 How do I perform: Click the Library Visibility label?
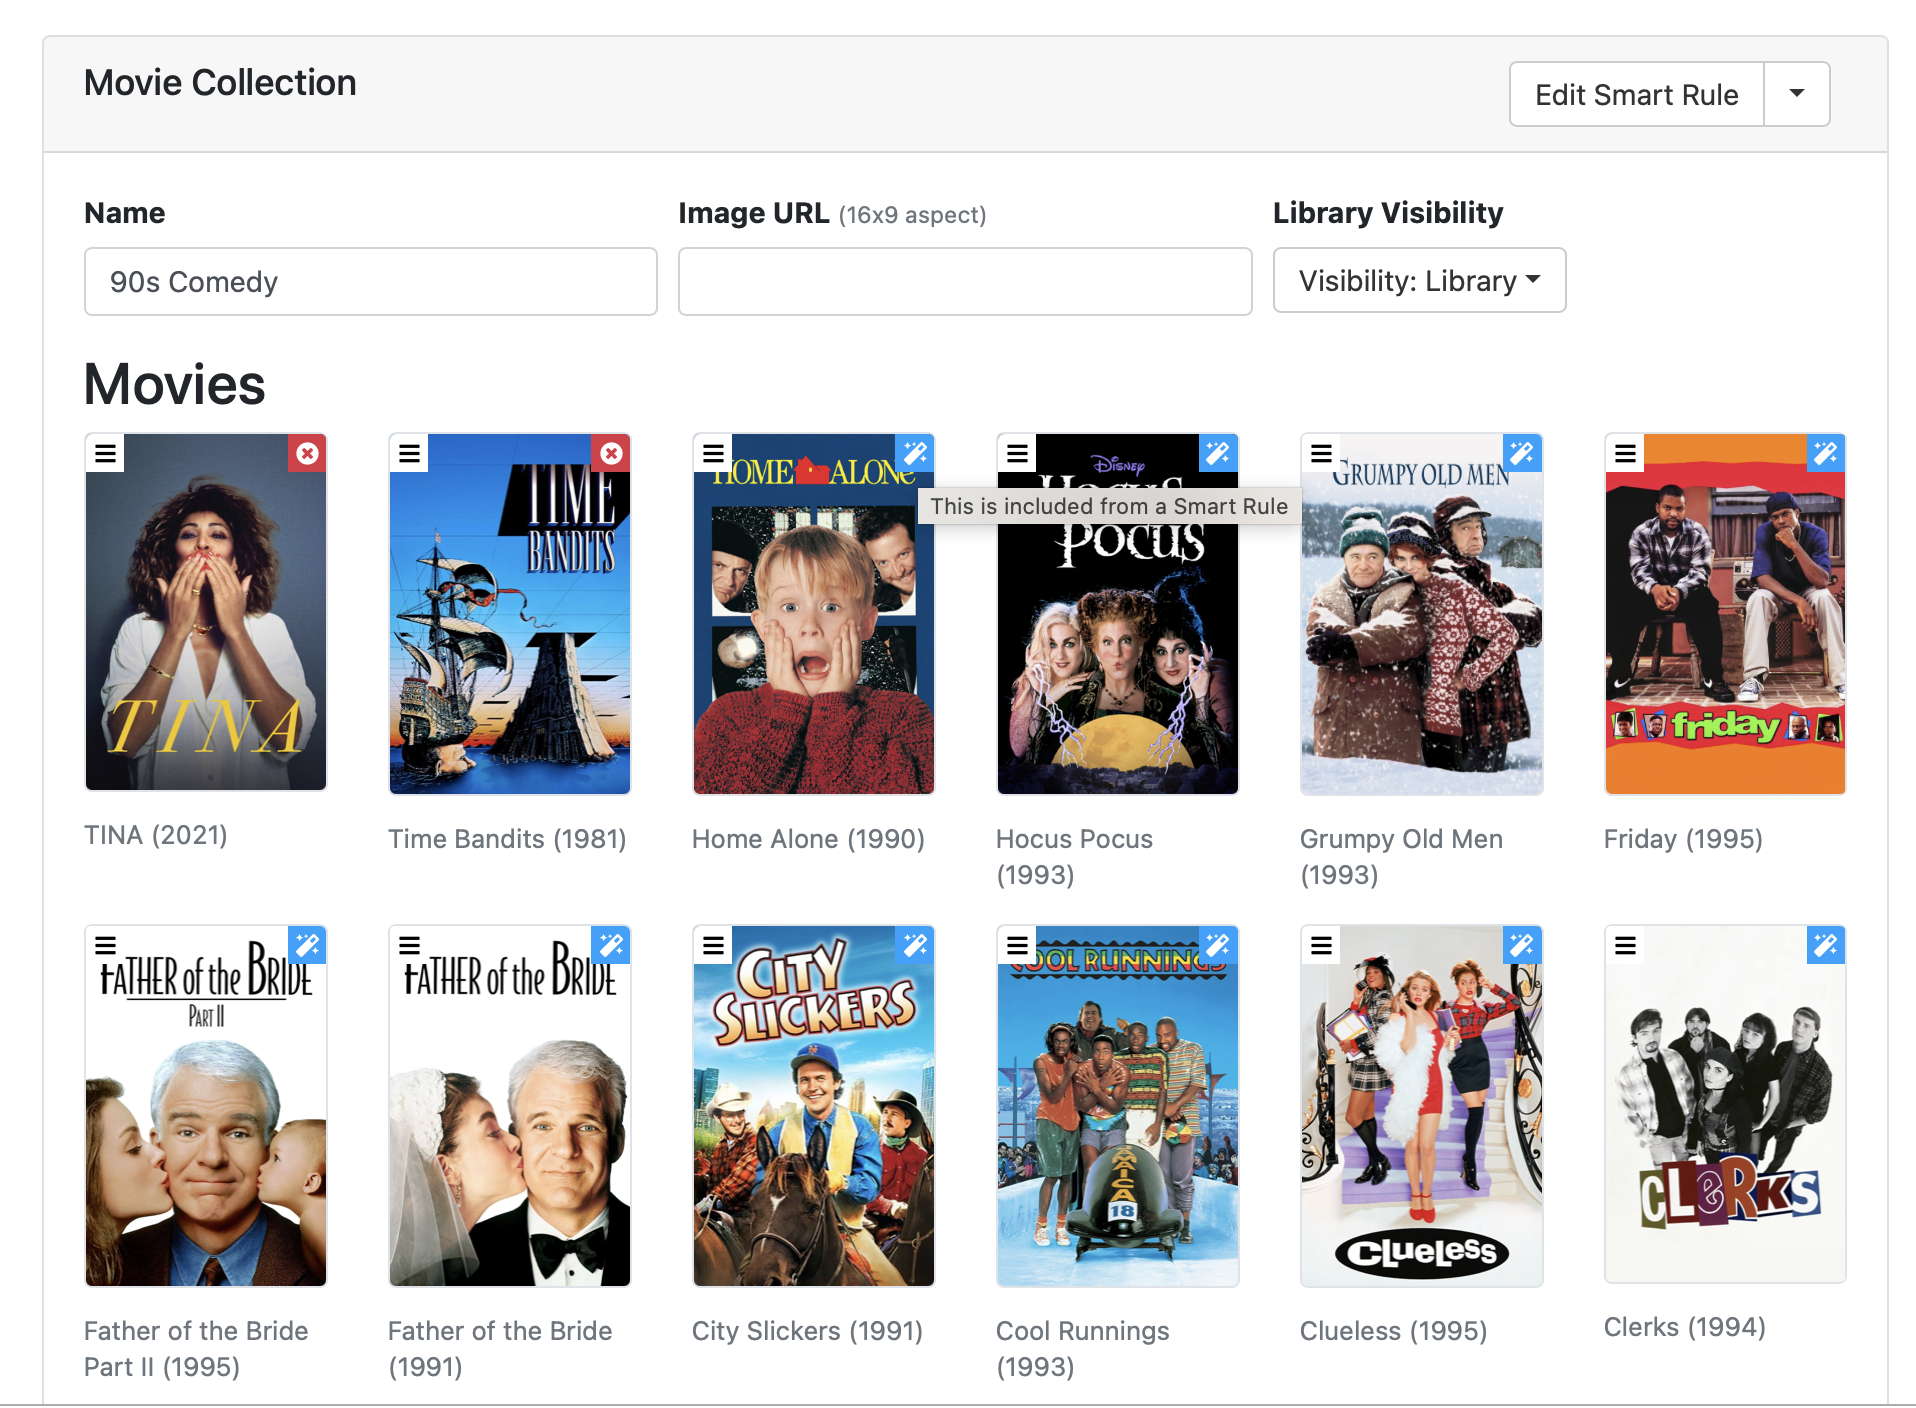(x=1388, y=213)
